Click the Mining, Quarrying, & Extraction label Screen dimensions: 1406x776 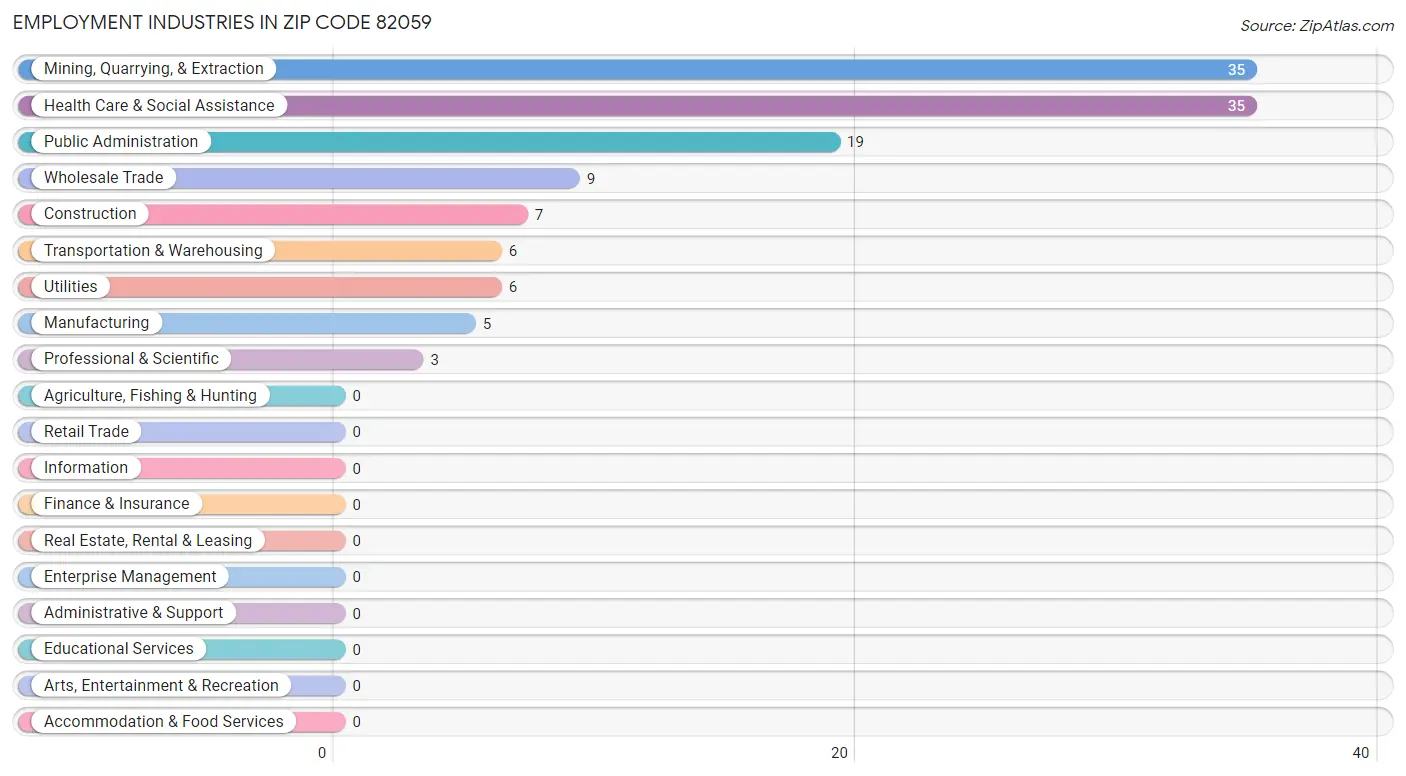point(153,69)
